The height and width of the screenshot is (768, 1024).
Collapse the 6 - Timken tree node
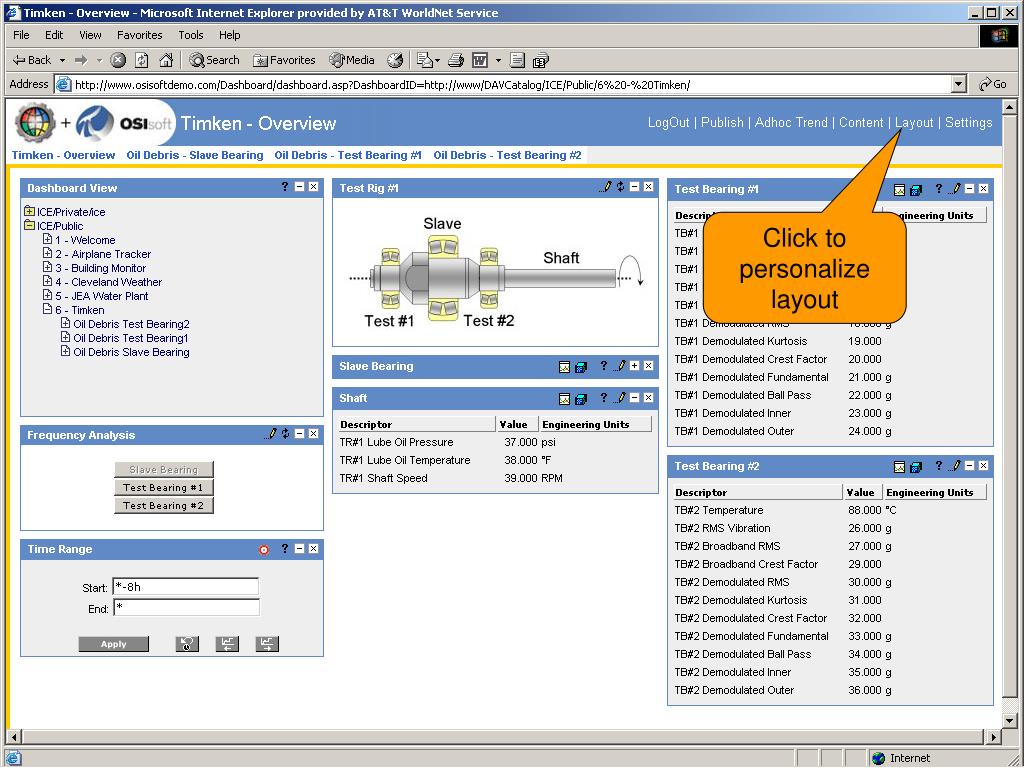47,310
